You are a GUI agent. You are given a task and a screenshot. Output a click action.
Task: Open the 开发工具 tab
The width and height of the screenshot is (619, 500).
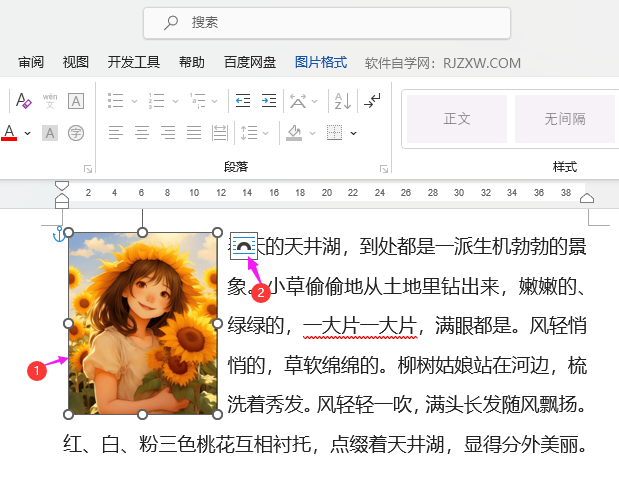[x=134, y=62]
